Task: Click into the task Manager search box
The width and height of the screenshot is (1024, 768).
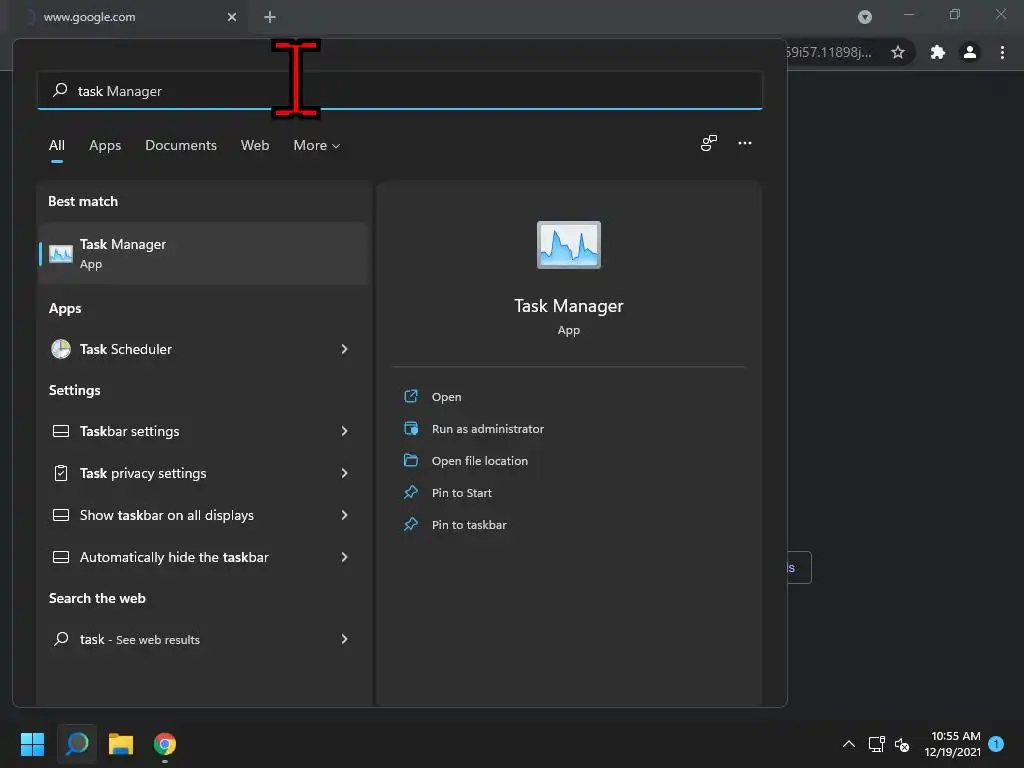Action: coord(400,91)
